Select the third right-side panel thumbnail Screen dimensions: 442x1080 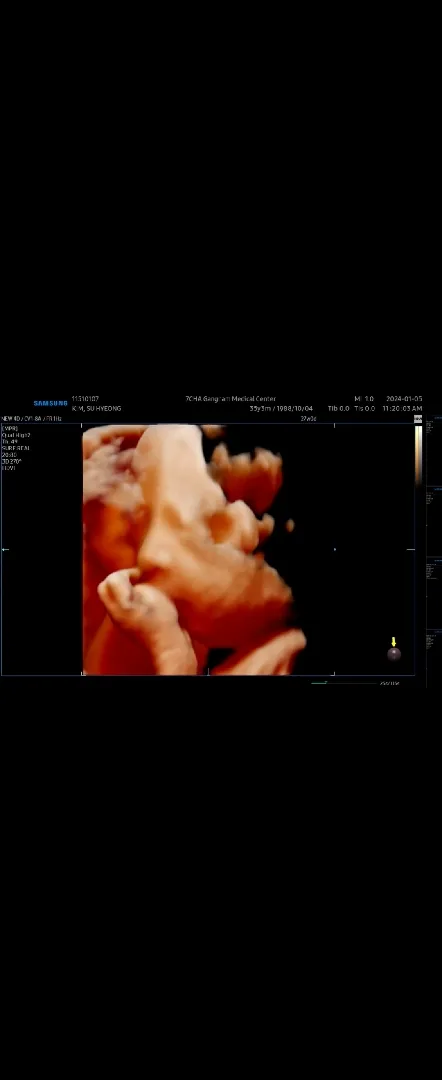click(434, 592)
